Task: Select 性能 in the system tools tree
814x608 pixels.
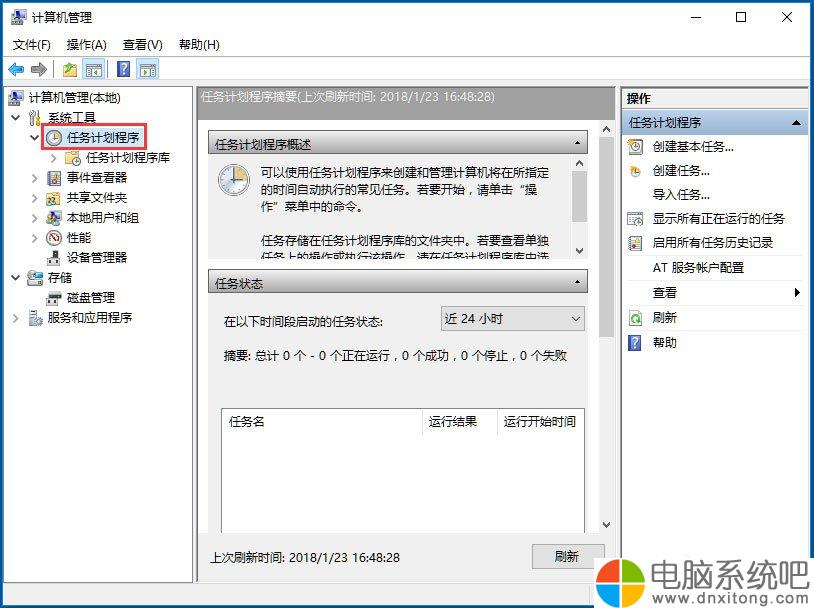Action: point(79,238)
